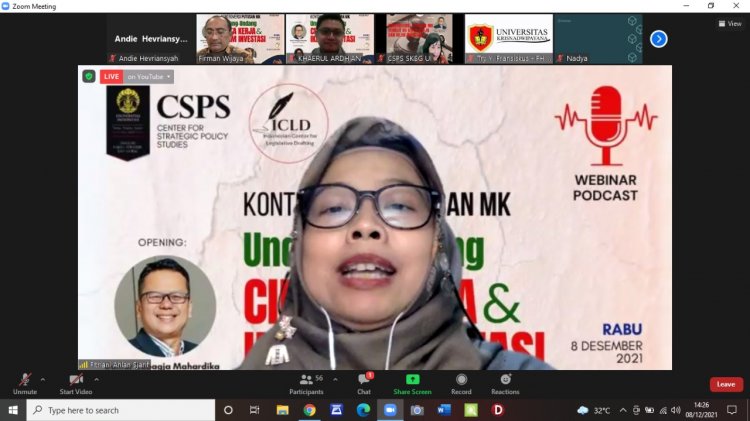750x421 pixels.
Task: Open Microsoft Word from the taskbar
Action: [444, 410]
